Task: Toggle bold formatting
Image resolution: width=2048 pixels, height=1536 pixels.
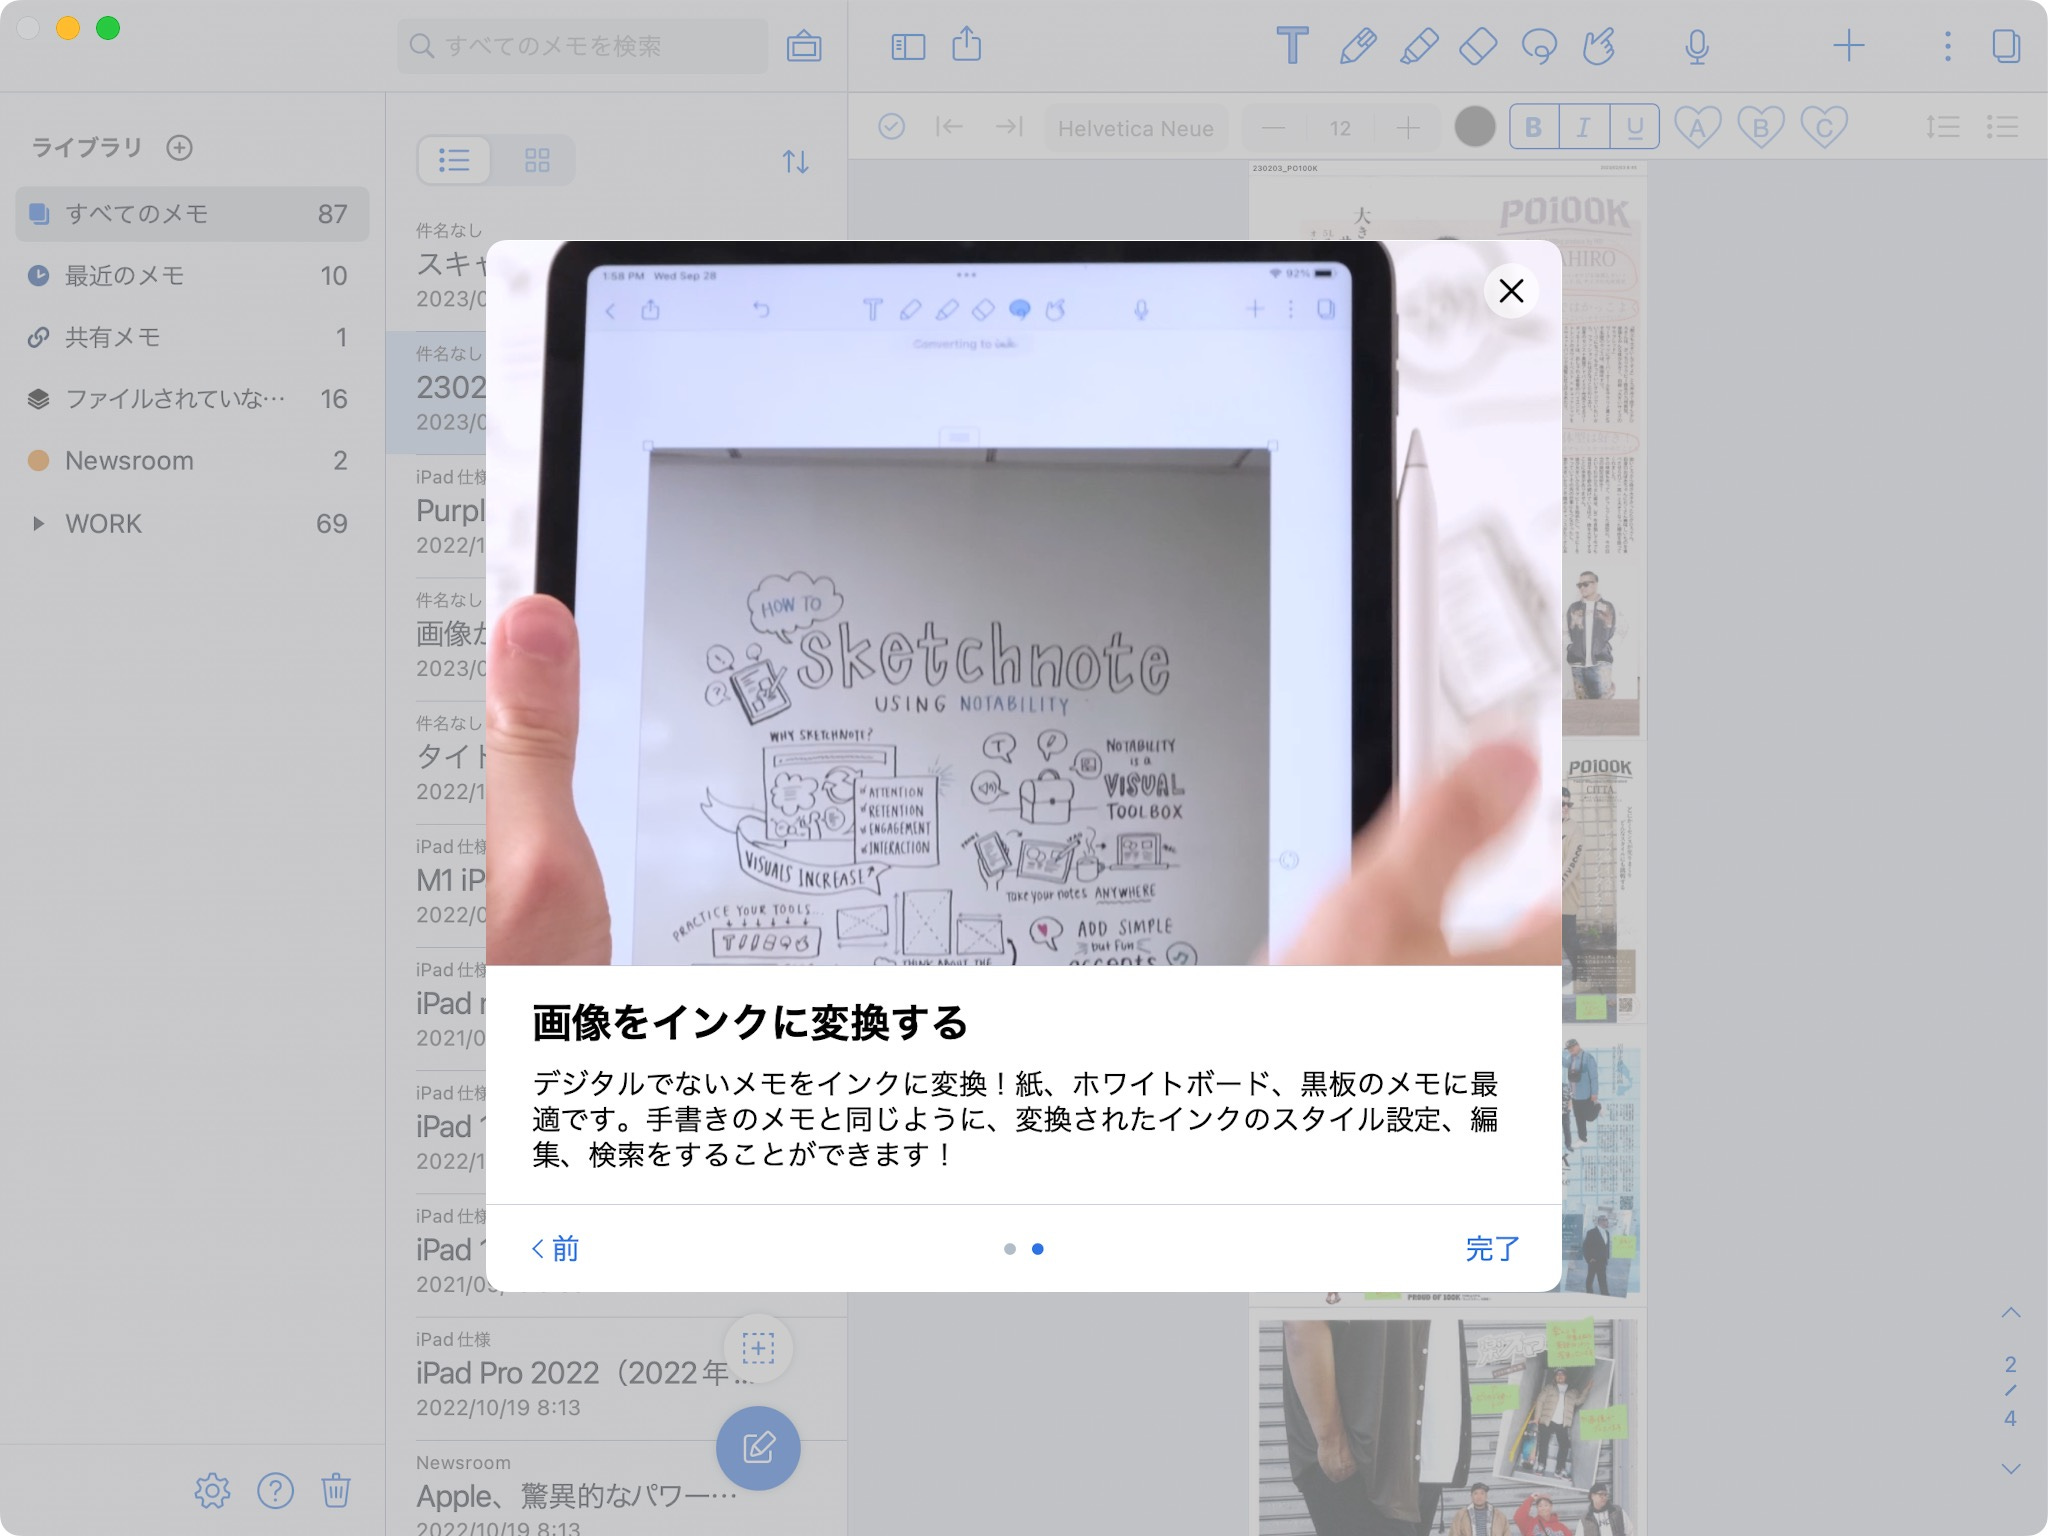Action: click(x=1533, y=127)
